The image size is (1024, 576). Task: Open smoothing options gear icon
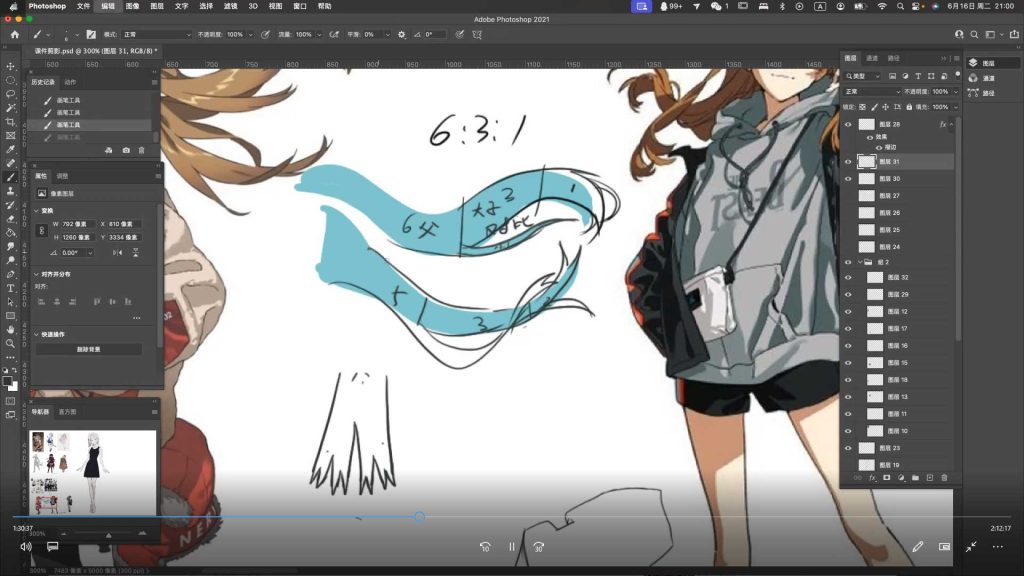click(402, 35)
